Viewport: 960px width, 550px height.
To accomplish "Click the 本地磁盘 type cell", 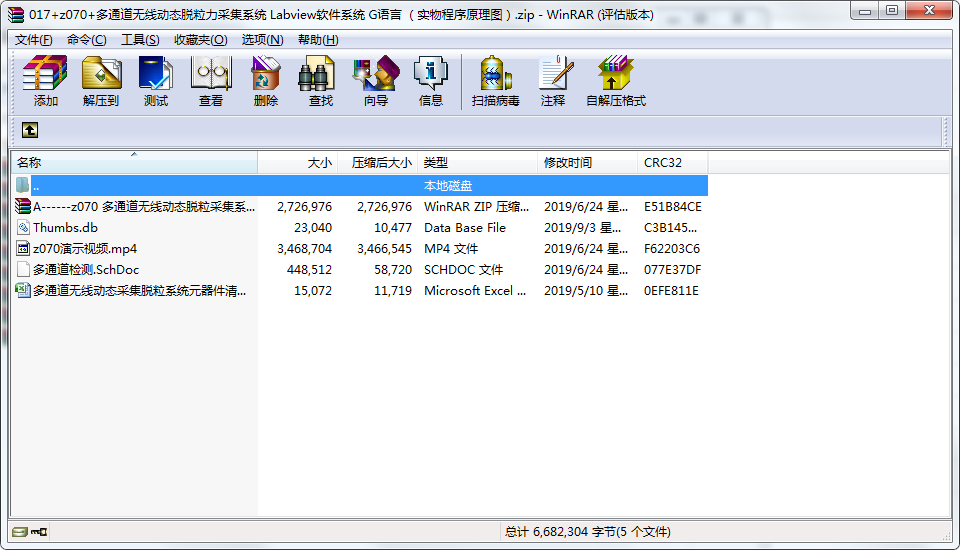I will coord(448,186).
